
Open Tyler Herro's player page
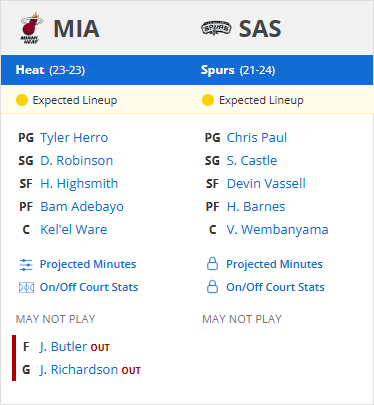coord(74,138)
